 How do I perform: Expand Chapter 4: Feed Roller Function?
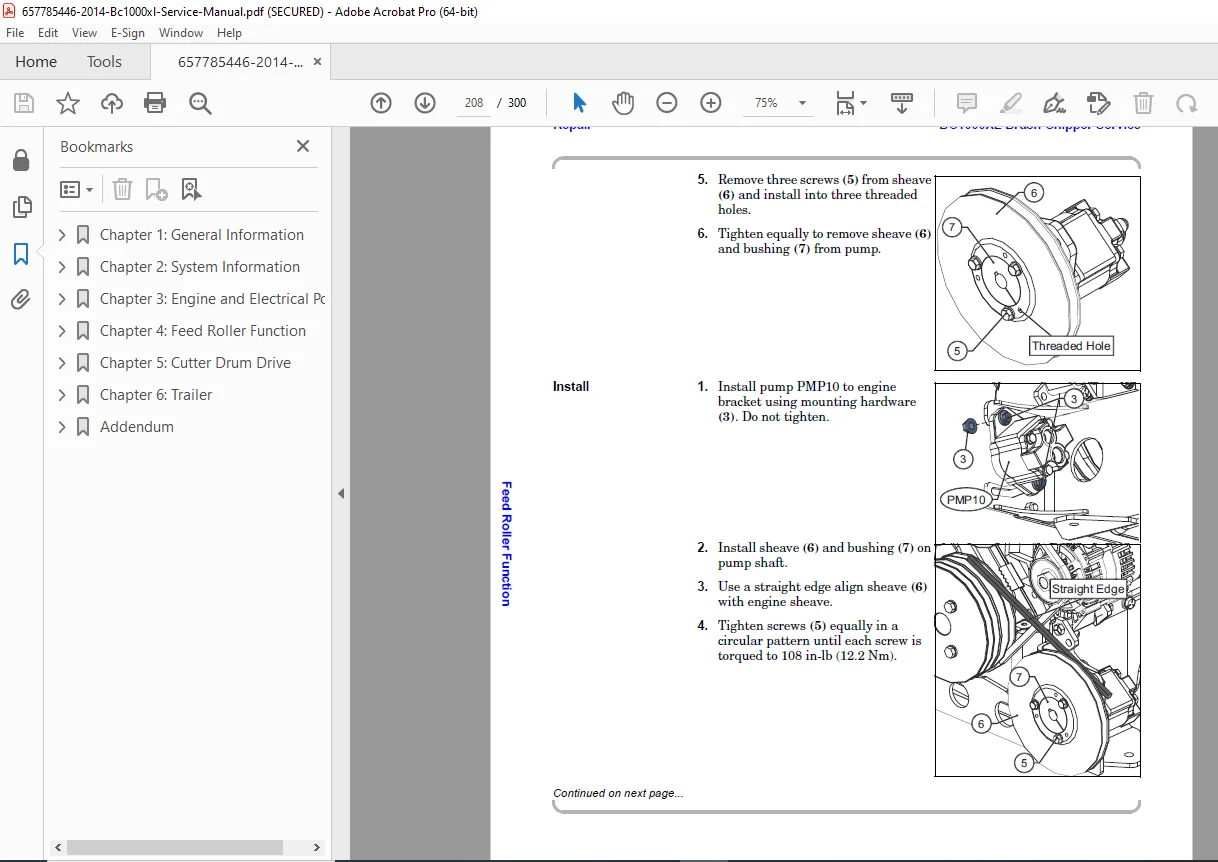pyautogui.click(x=62, y=331)
